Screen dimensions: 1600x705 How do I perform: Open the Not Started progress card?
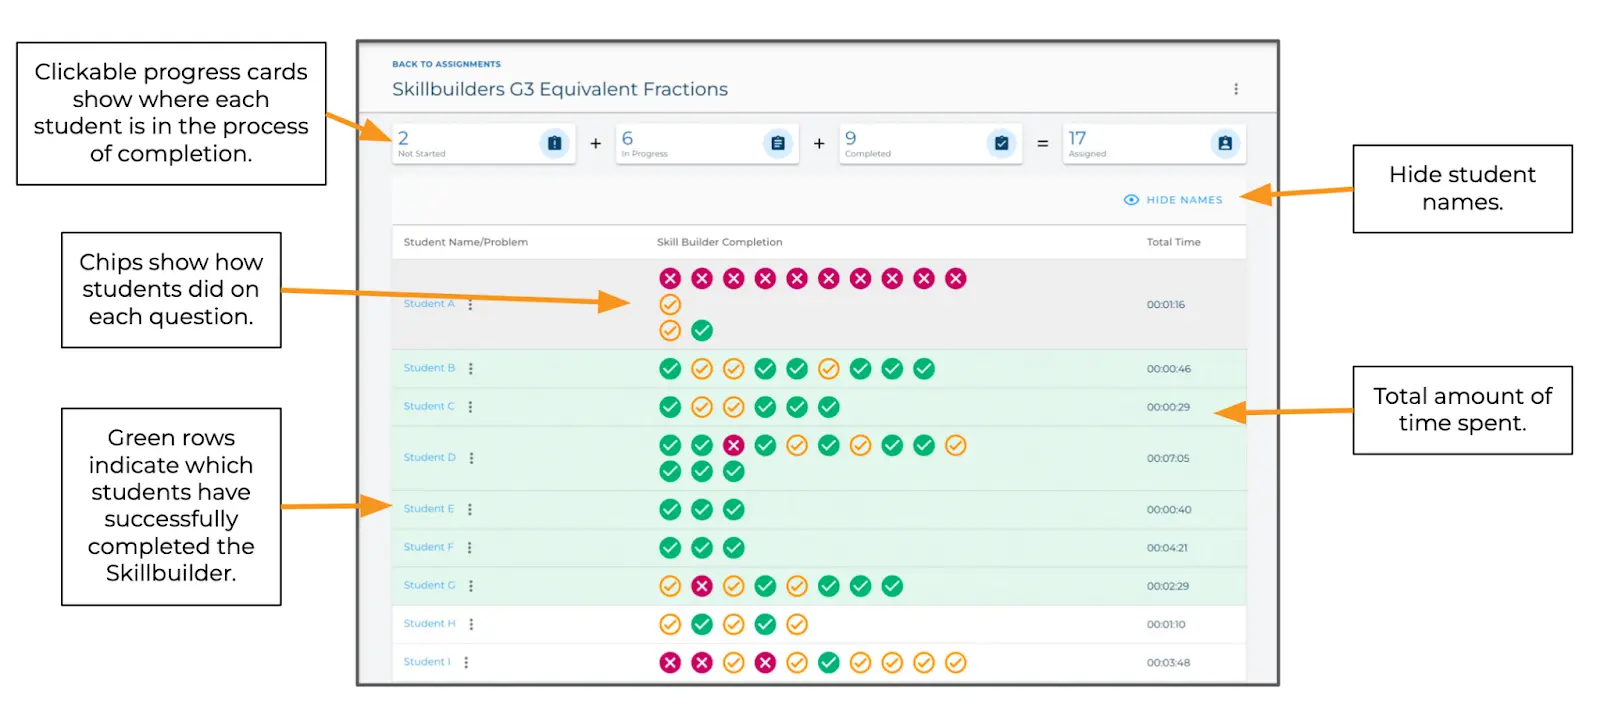coord(484,144)
